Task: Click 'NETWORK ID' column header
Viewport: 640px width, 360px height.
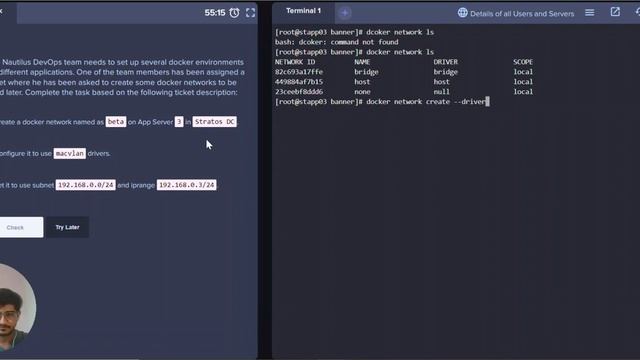Action: (295, 62)
